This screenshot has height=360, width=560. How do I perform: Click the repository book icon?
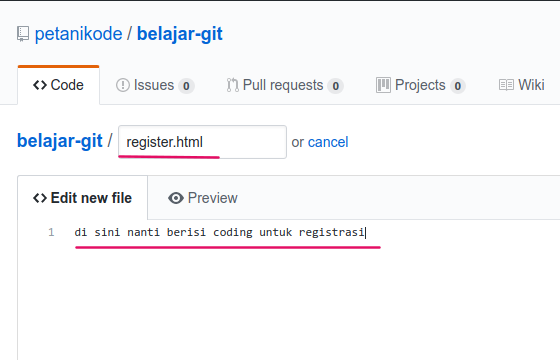point(23,34)
